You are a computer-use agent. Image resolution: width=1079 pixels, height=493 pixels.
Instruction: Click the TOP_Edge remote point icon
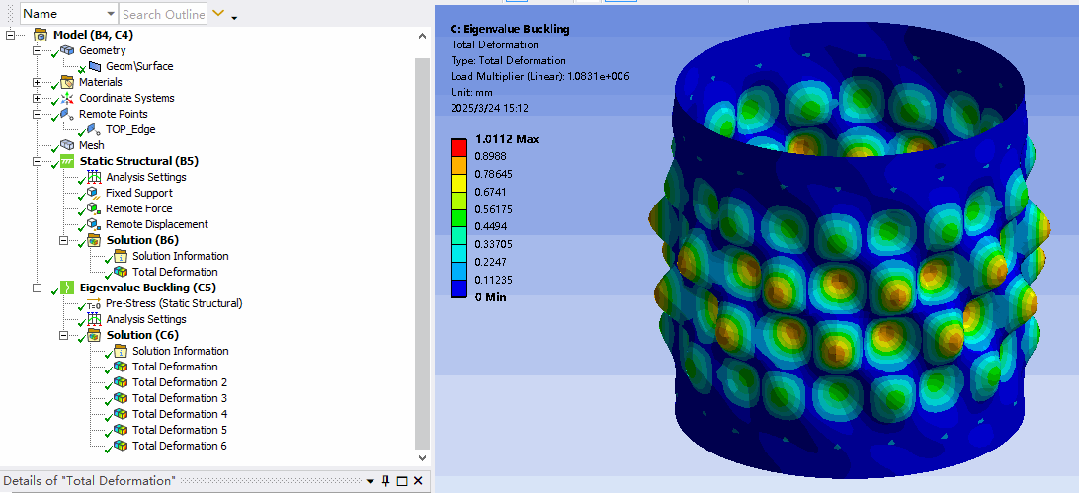(94, 129)
